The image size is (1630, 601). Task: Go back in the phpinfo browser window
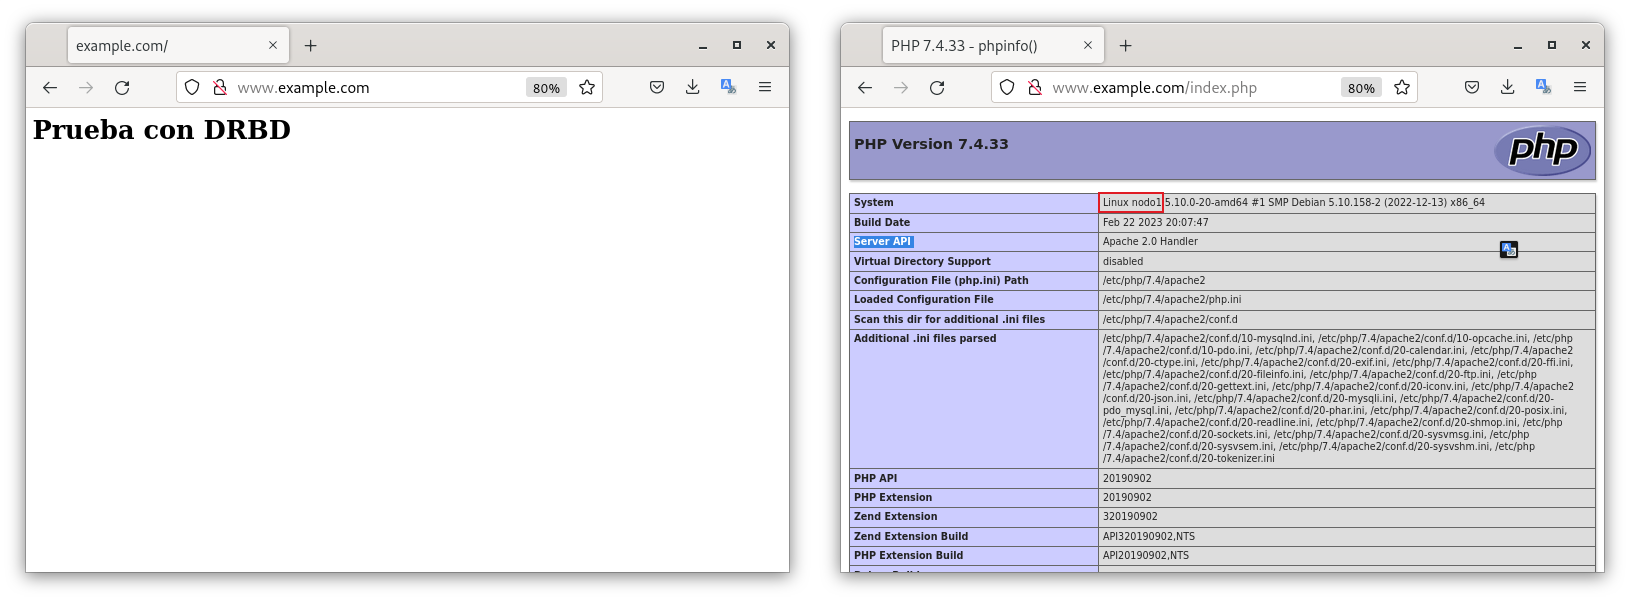pyautogui.click(x=865, y=88)
